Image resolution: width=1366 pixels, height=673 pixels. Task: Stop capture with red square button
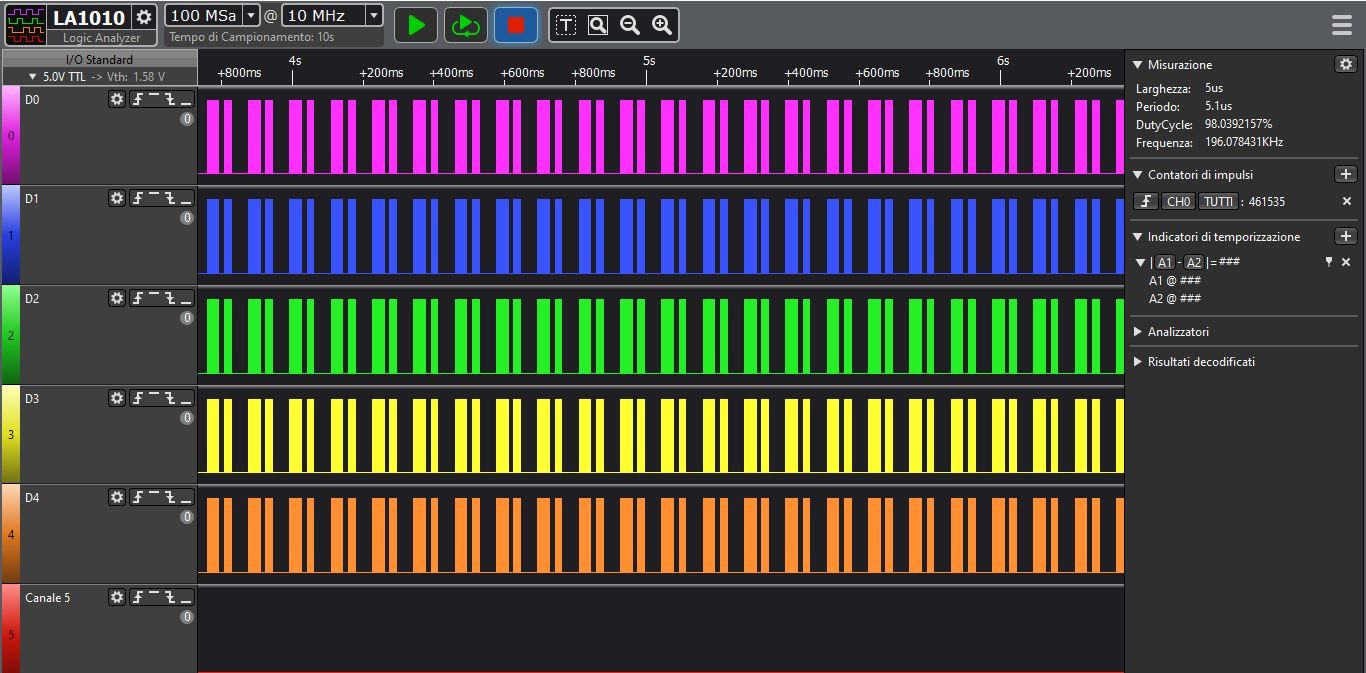point(516,25)
